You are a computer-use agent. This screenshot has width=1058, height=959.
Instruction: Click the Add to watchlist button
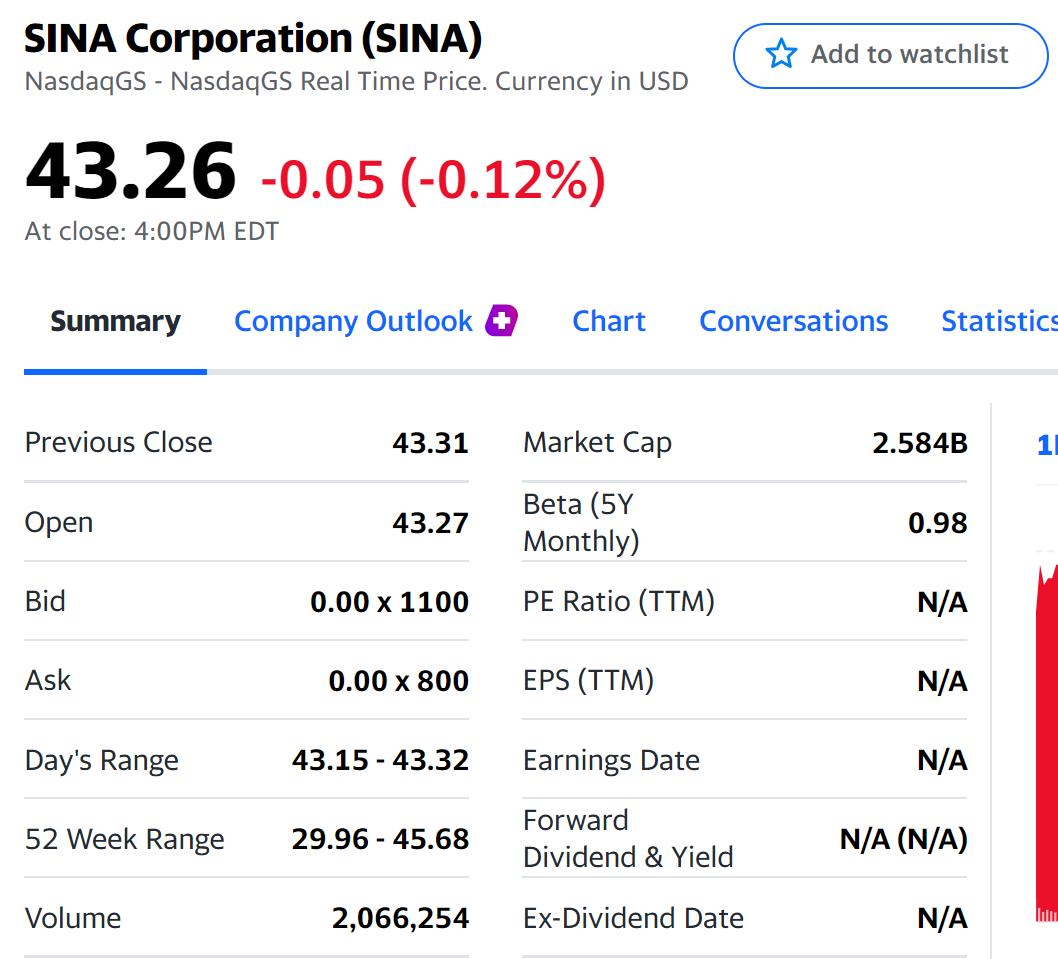[x=891, y=55]
